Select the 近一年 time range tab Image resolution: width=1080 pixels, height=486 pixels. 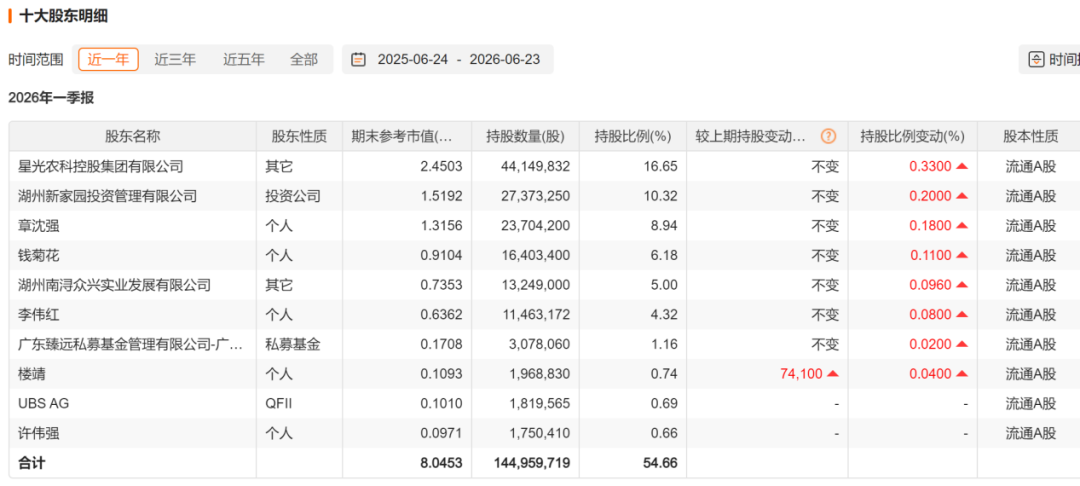(108, 59)
